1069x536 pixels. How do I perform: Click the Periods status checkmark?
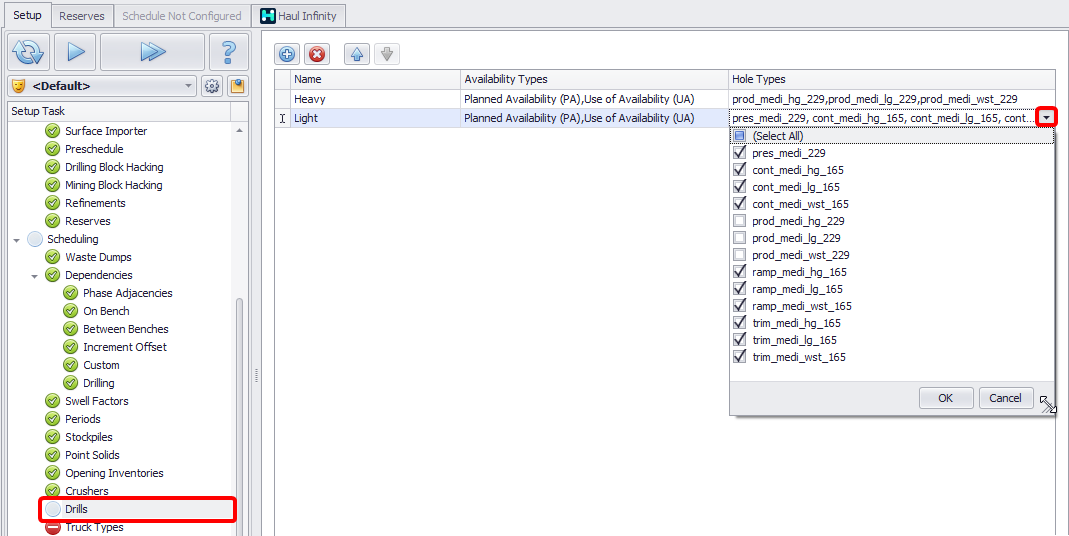[52, 419]
